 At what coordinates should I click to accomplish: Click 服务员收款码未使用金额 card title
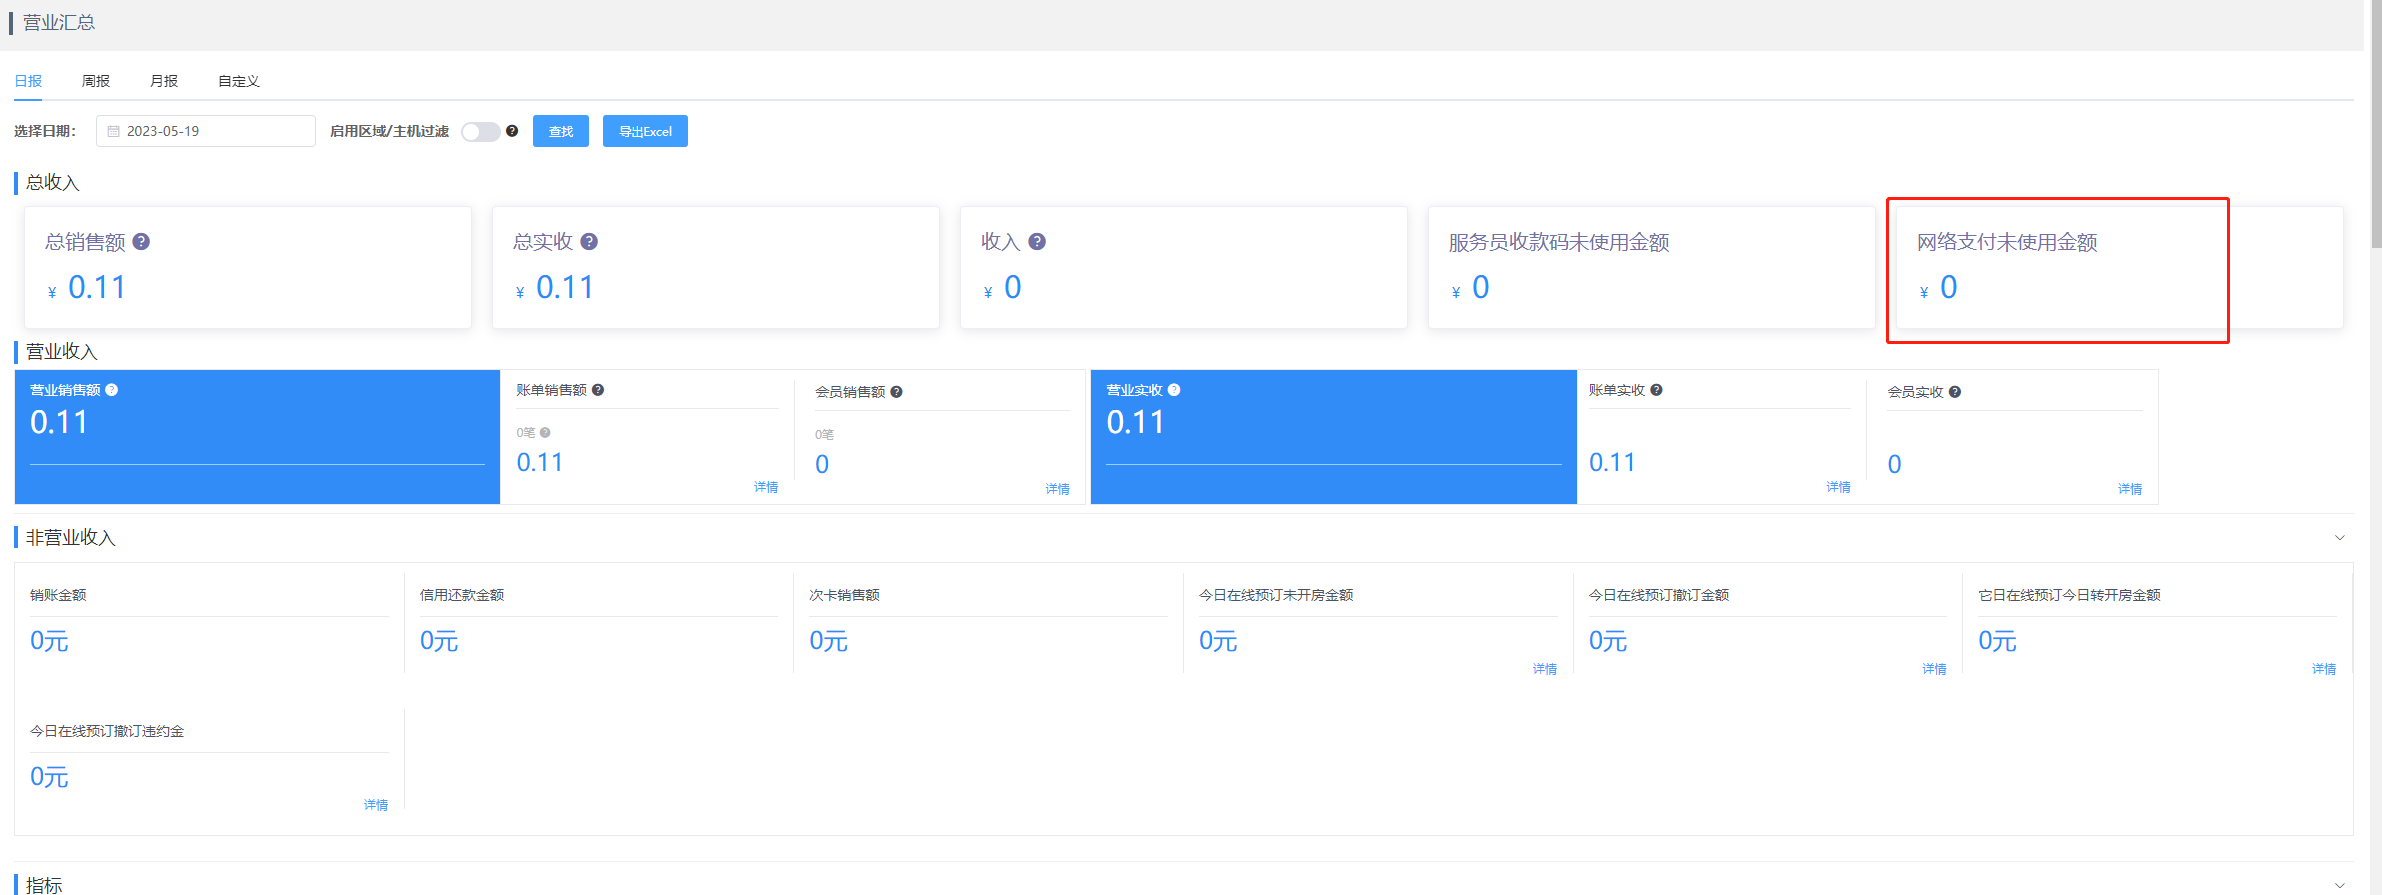[x=1559, y=242]
